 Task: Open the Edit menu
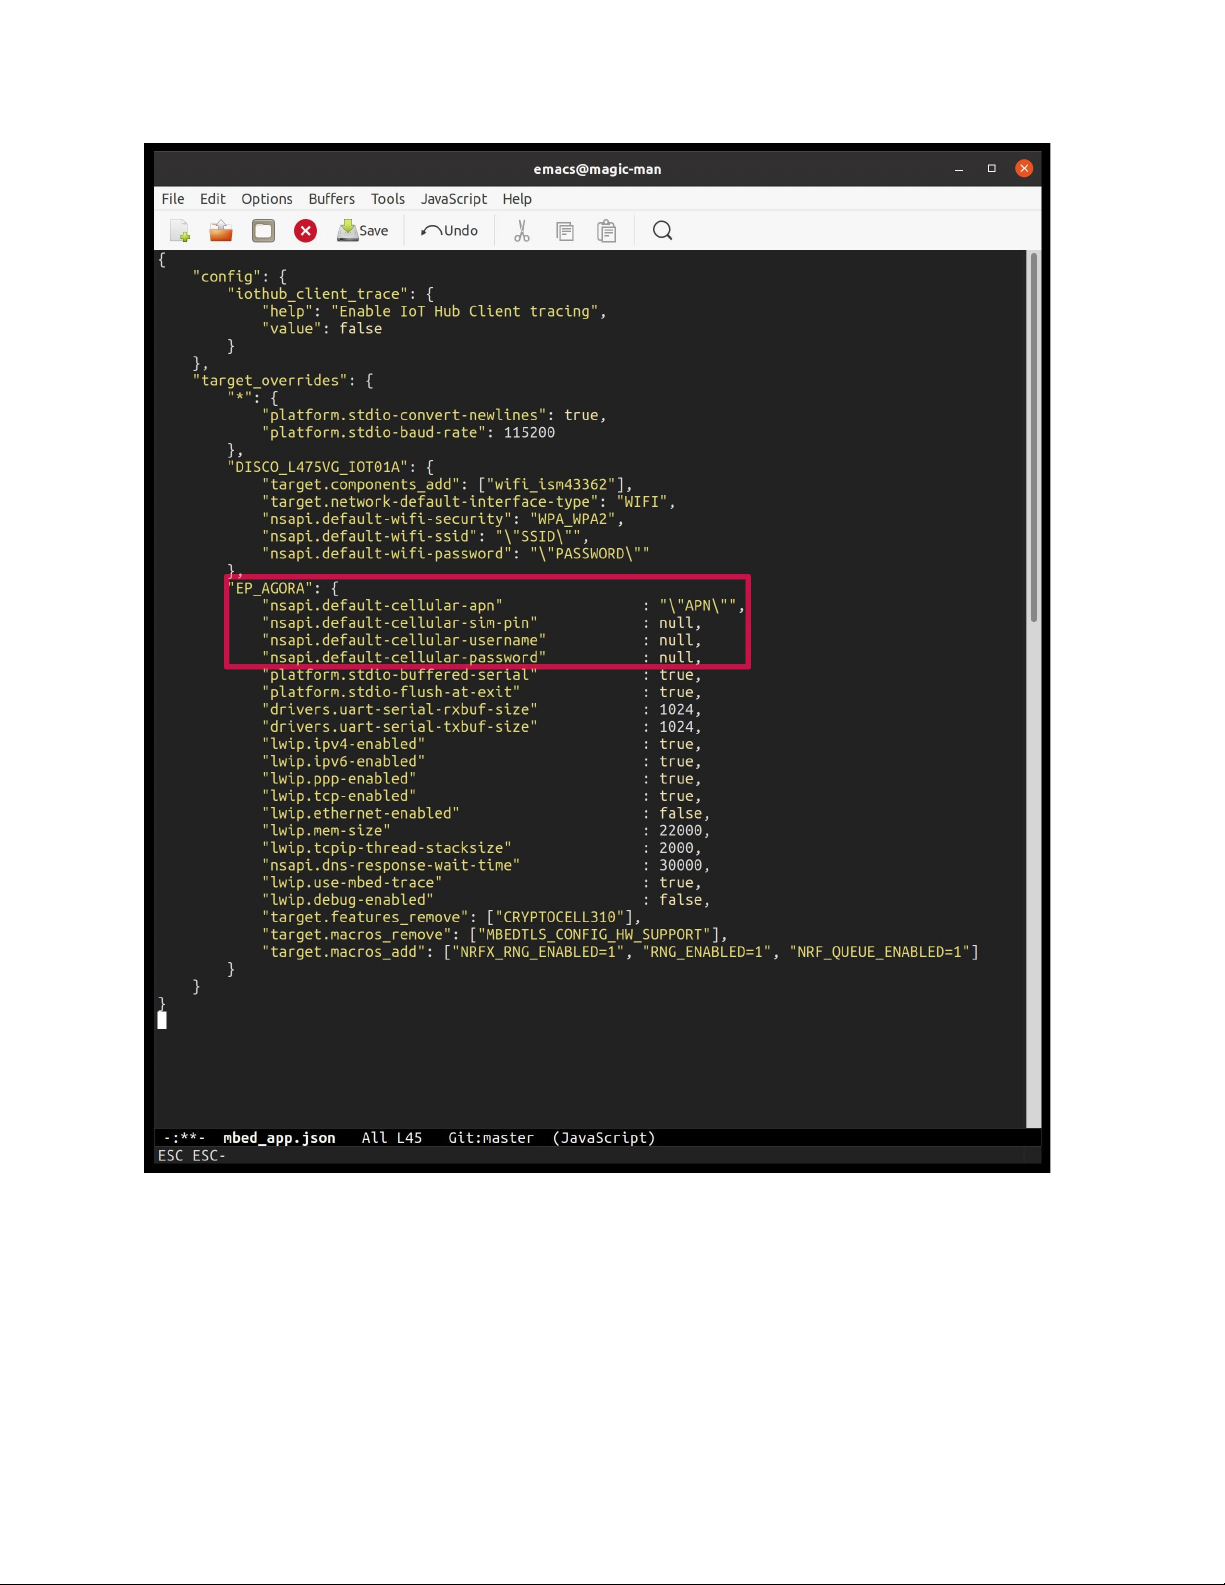(x=213, y=199)
